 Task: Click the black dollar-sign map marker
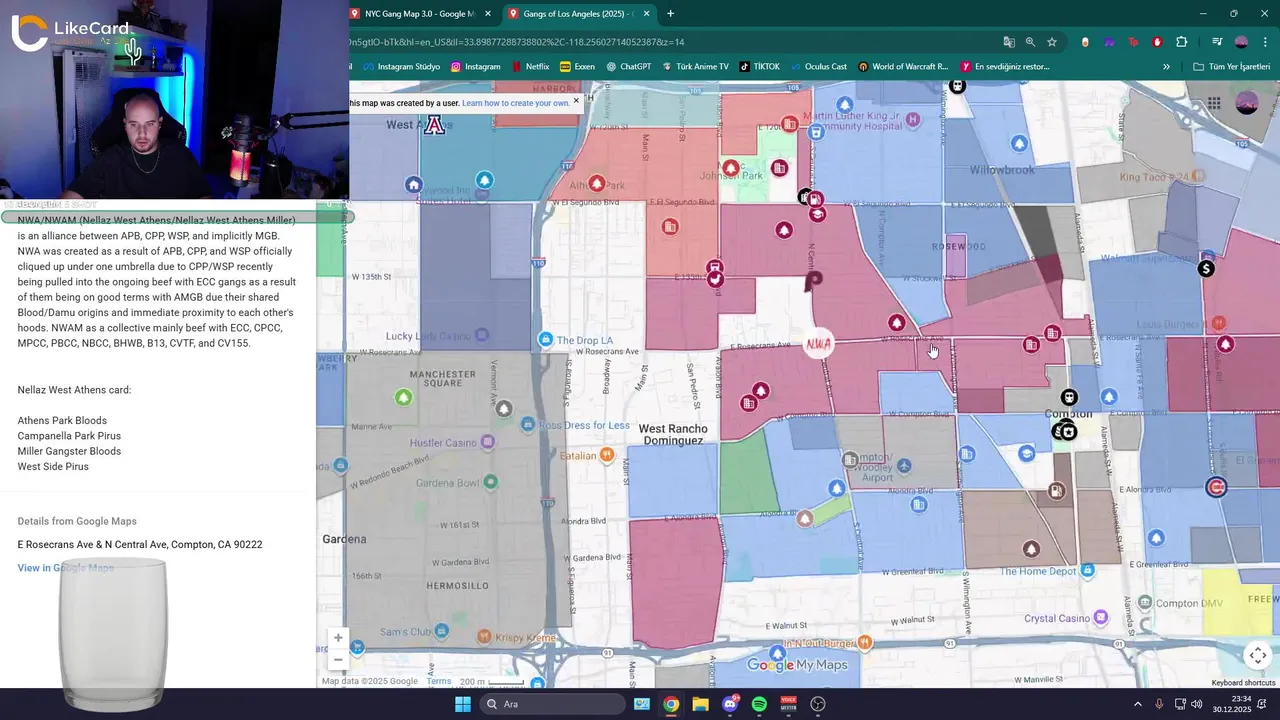(1206, 268)
